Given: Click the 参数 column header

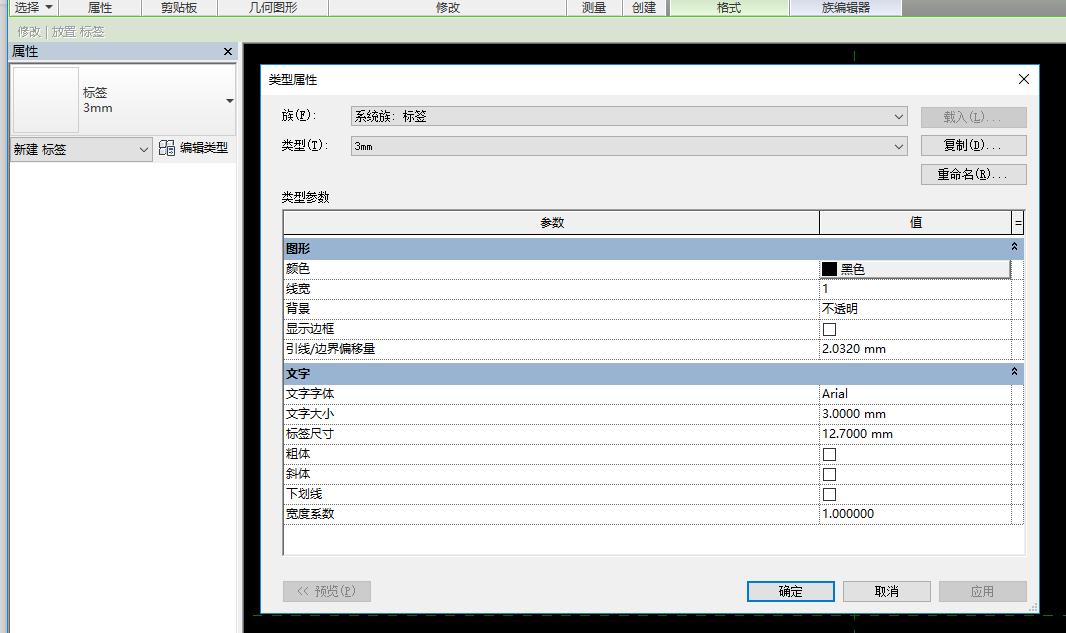Looking at the screenshot, I should click(x=551, y=222).
